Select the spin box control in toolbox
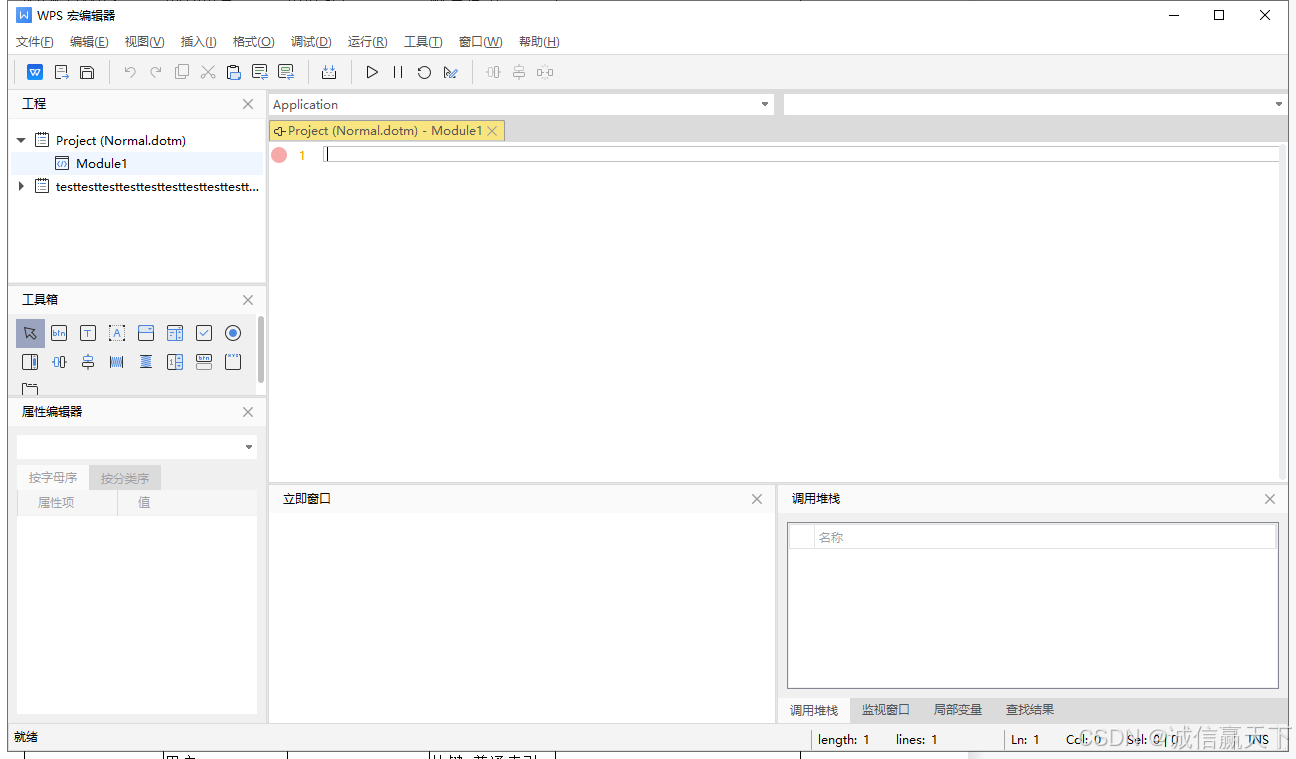Viewport: 1296px width, 759px height. [175, 362]
